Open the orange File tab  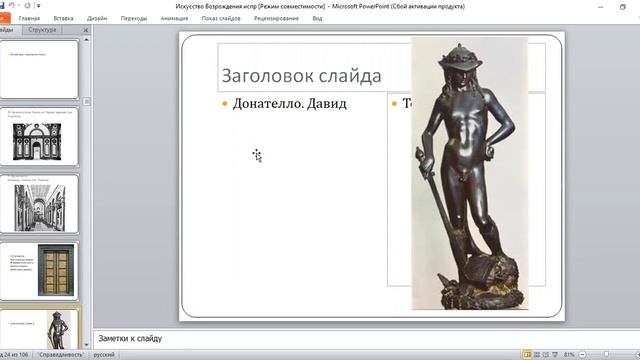[x=4, y=18]
